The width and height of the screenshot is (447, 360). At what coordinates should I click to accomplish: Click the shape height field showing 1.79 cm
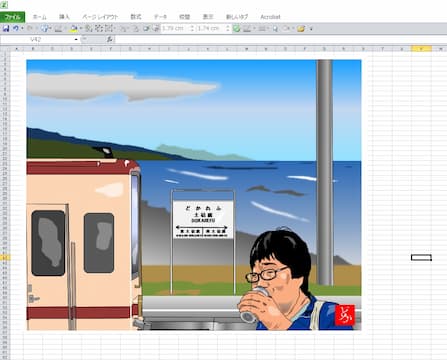tap(175, 29)
